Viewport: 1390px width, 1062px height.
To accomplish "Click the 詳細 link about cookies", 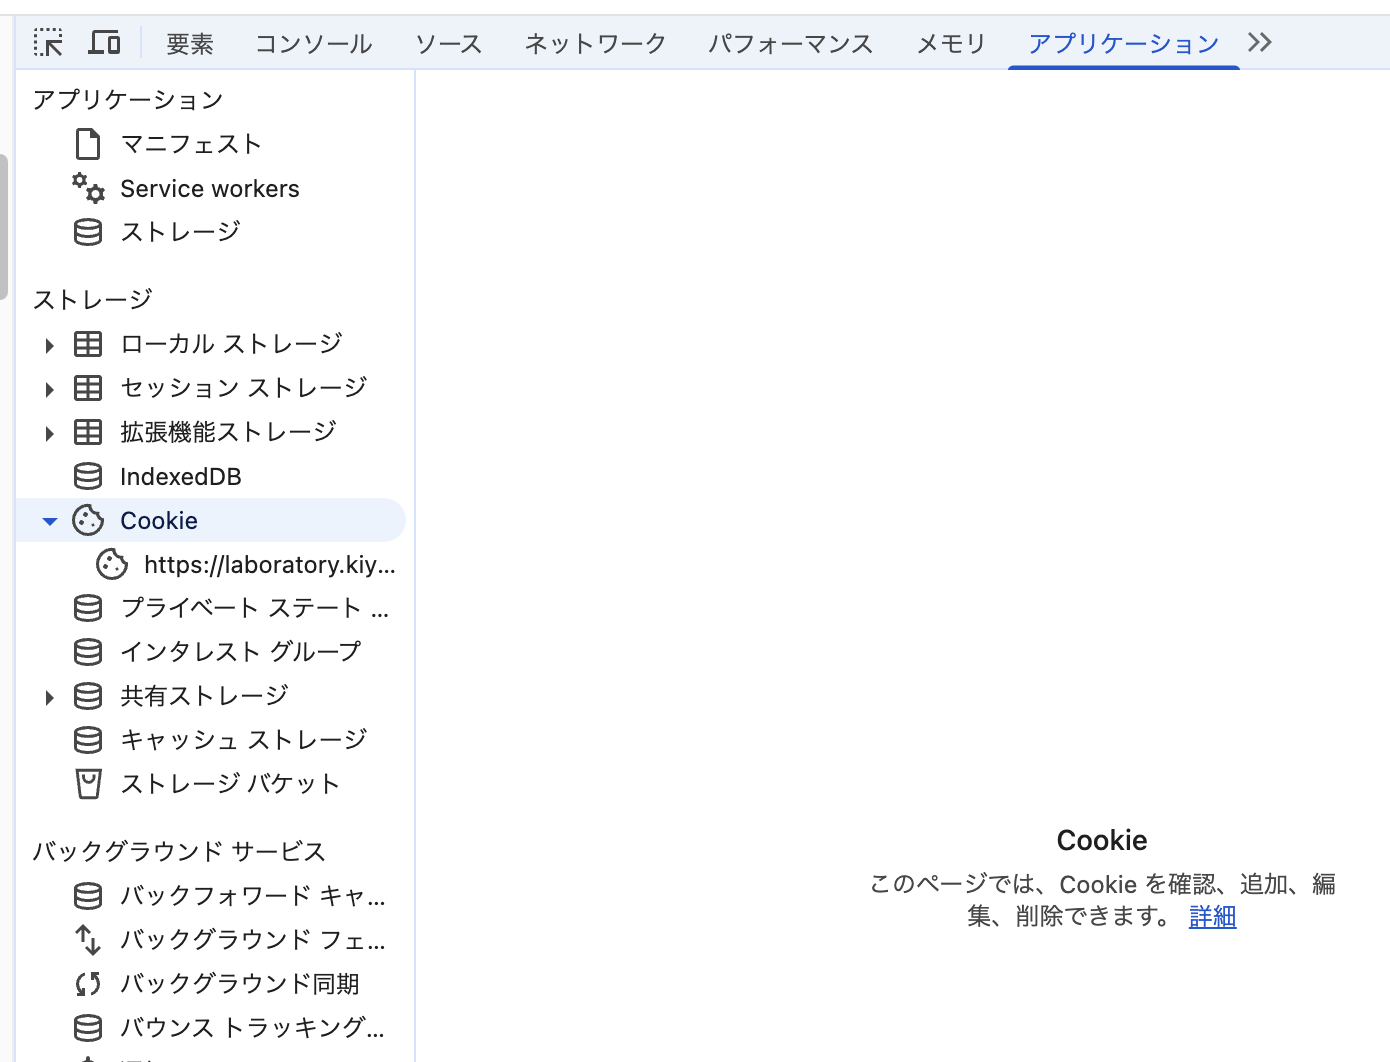I will pos(1212,916).
